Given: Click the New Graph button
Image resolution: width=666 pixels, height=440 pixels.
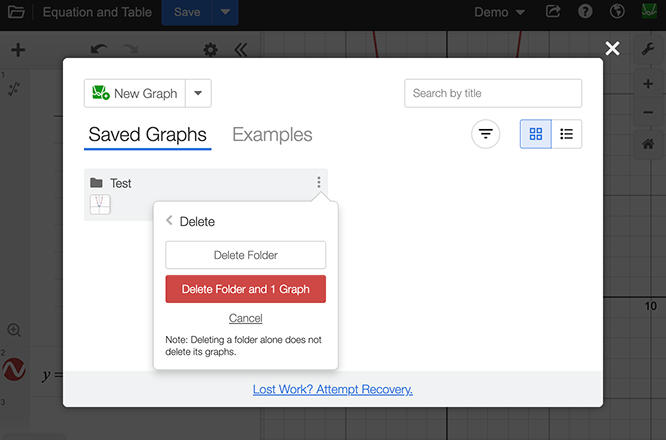Looking at the screenshot, I should click(x=134, y=94).
